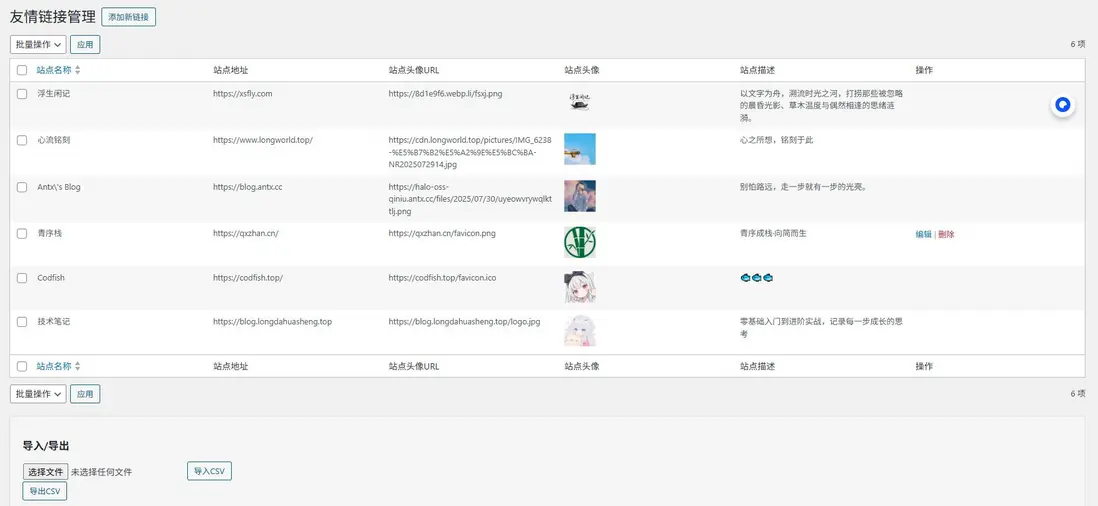Click the sort arrows beside bottom 站点名称 footer
This screenshot has width=1098, height=506.
[x=78, y=366]
